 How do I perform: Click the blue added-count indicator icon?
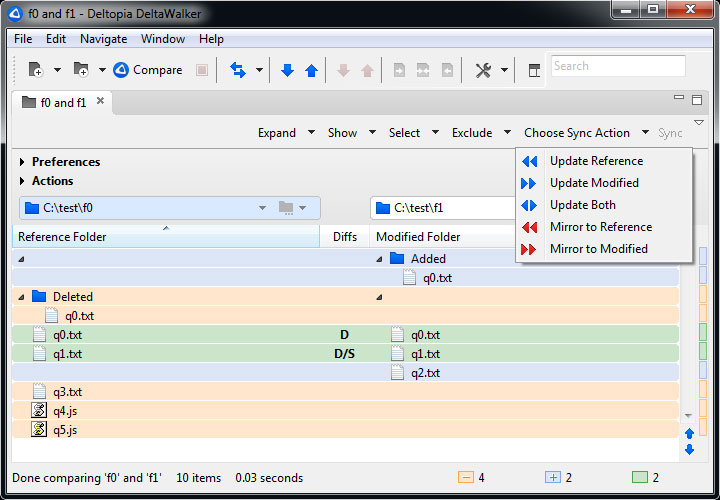pos(553,478)
